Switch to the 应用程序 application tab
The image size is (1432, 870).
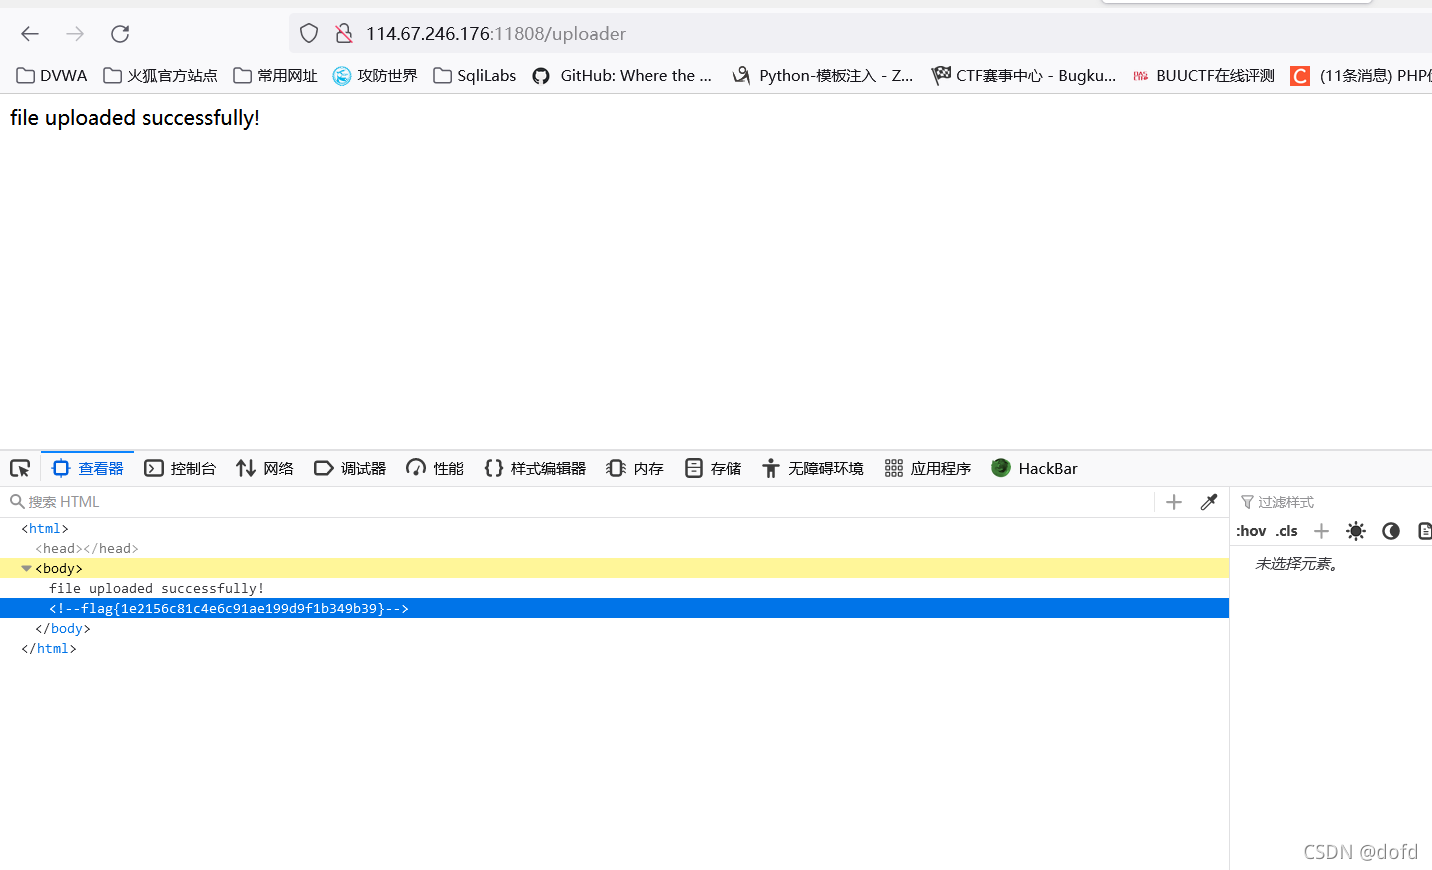928,469
